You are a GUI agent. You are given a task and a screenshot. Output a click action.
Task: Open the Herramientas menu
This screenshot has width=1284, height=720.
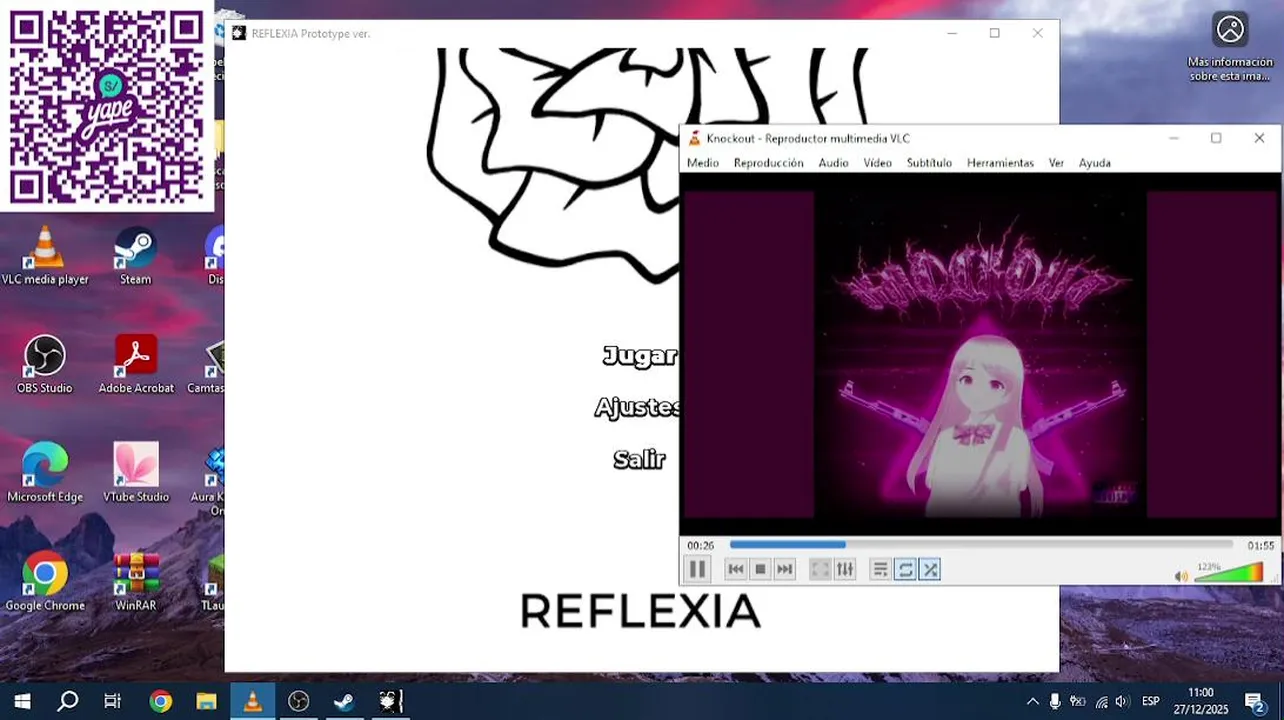pos(1000,163)
